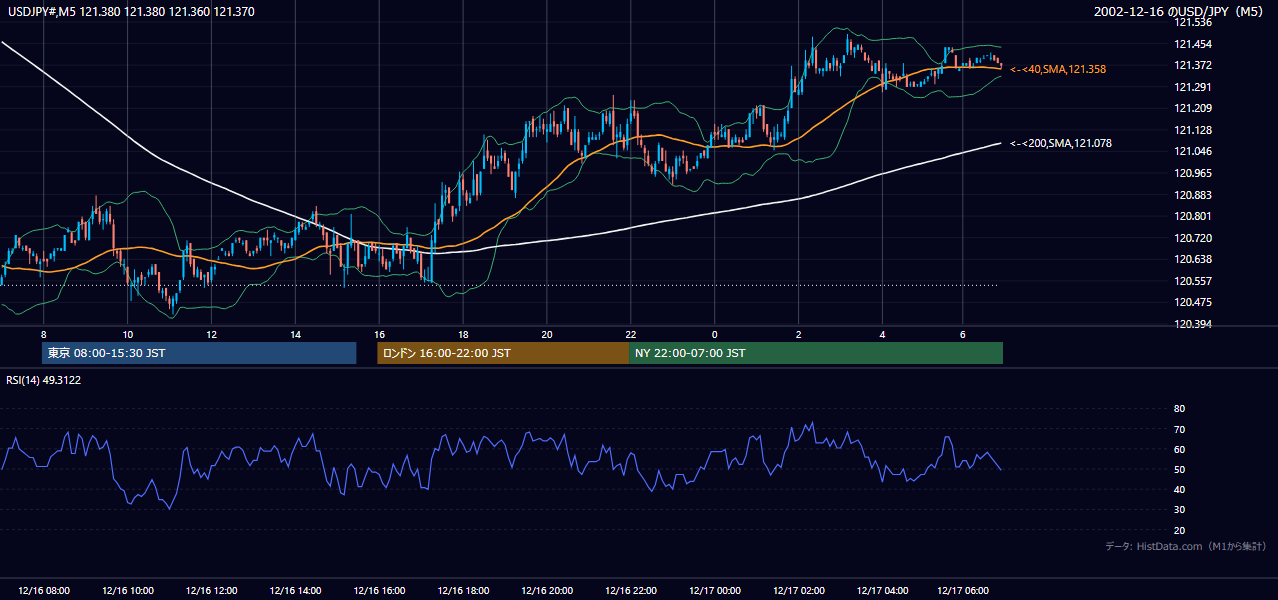This screenshot has width=1278, height=600.
Task: Click the bottom timestamp 12/17 00:00
Action: point(714,591)
